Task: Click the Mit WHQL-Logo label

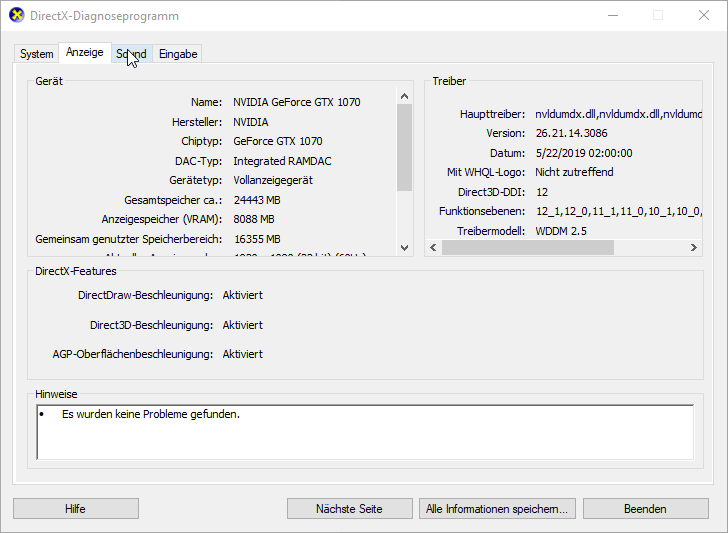Action: pyautogui.click(x=486, y=172)
